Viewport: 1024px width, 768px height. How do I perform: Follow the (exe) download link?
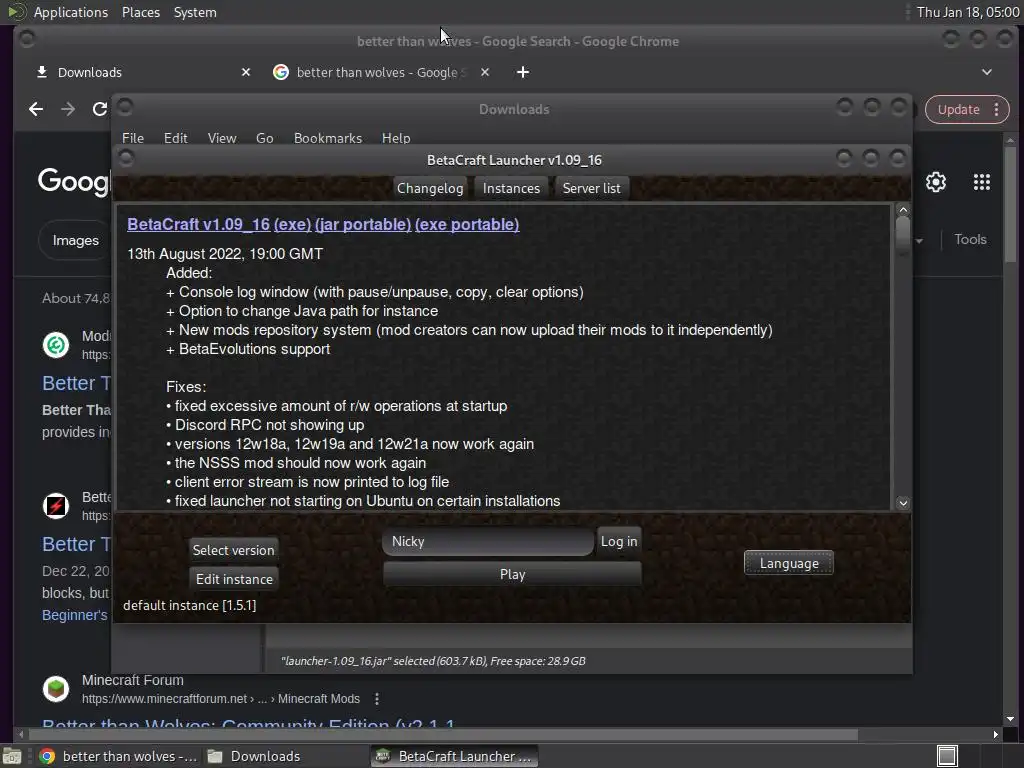point(293,224)
